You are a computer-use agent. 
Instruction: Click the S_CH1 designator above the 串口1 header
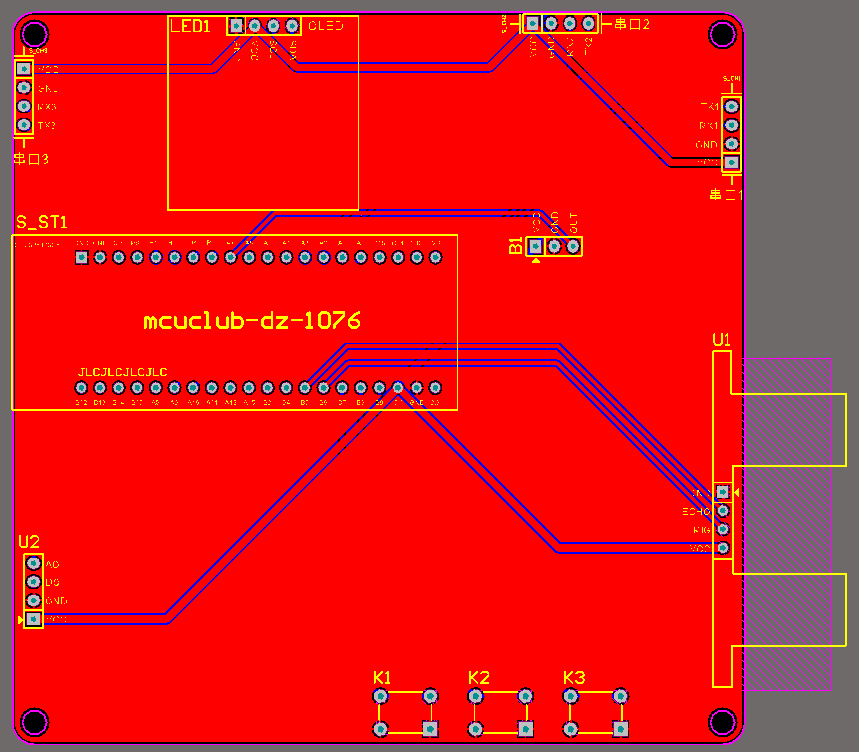pos(731,79)
